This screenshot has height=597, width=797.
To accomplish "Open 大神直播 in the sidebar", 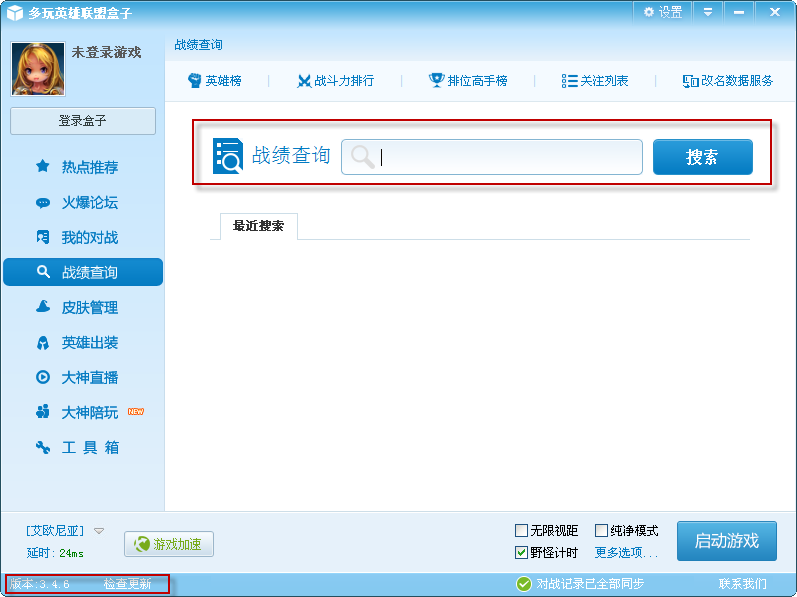I will tap(83, 377).
